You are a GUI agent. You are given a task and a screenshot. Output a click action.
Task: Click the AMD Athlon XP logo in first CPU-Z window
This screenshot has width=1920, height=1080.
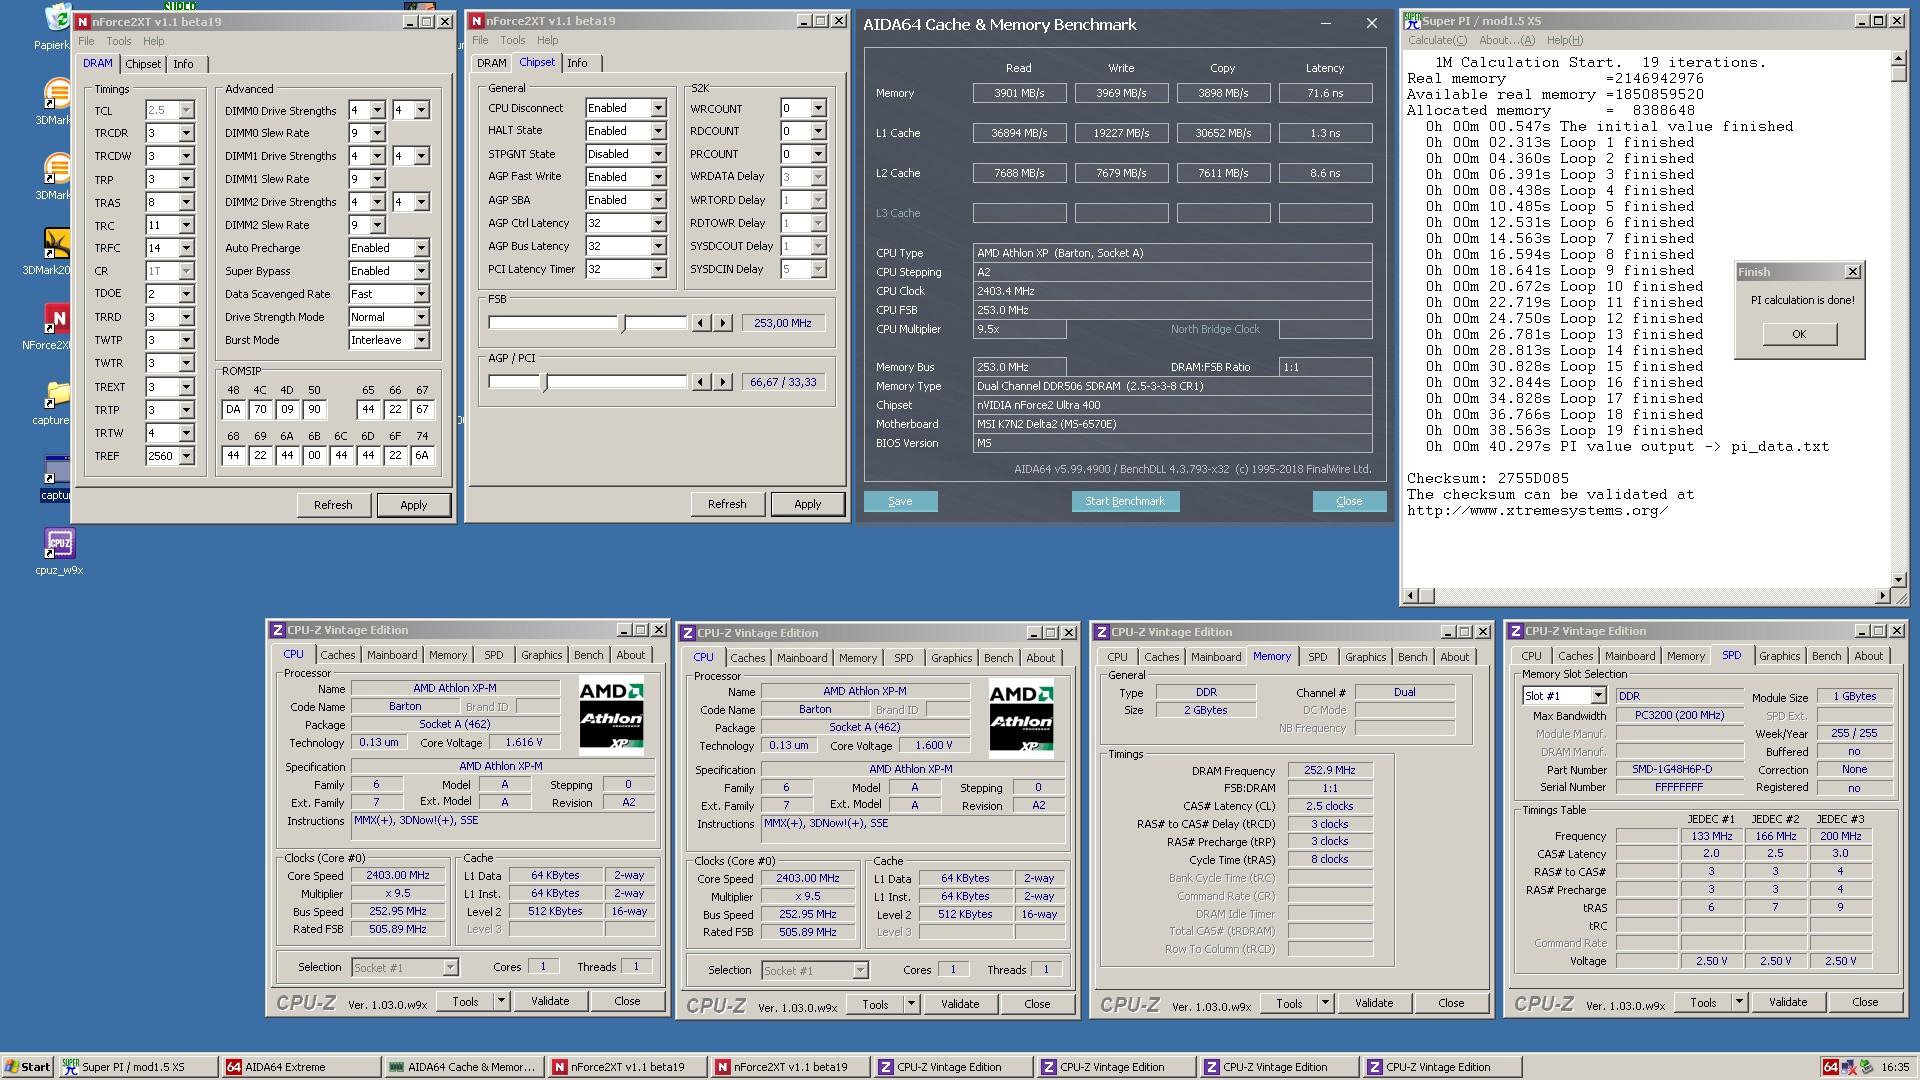[611, 715]
